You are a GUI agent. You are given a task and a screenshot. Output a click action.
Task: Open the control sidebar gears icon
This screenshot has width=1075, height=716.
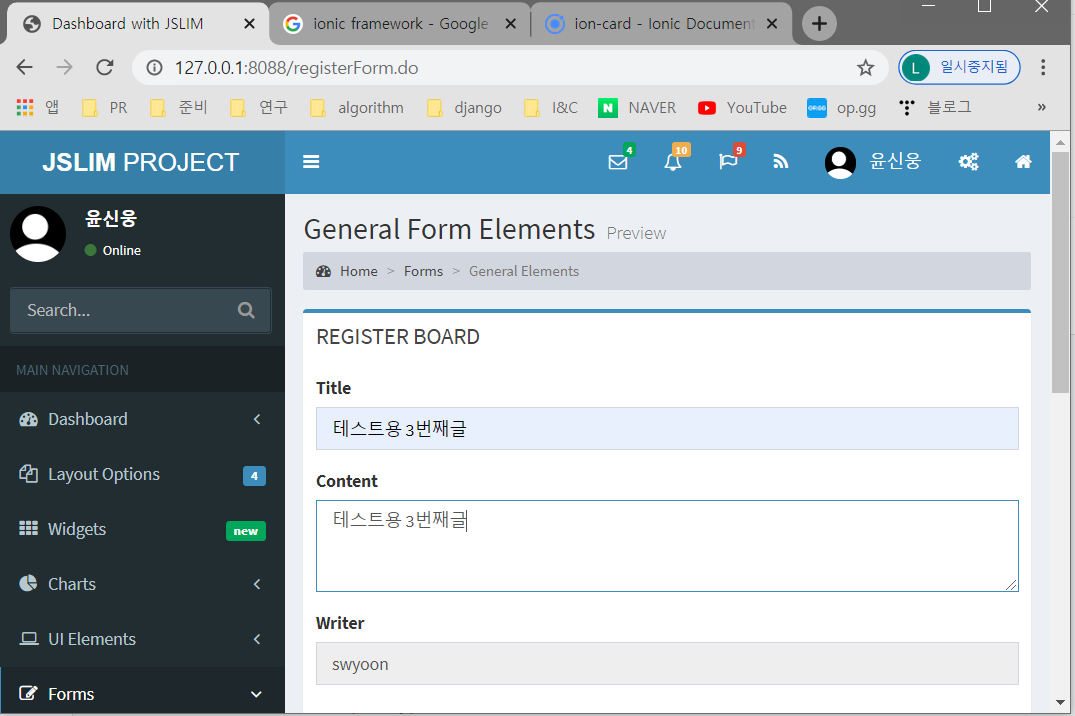click(968, 162)
